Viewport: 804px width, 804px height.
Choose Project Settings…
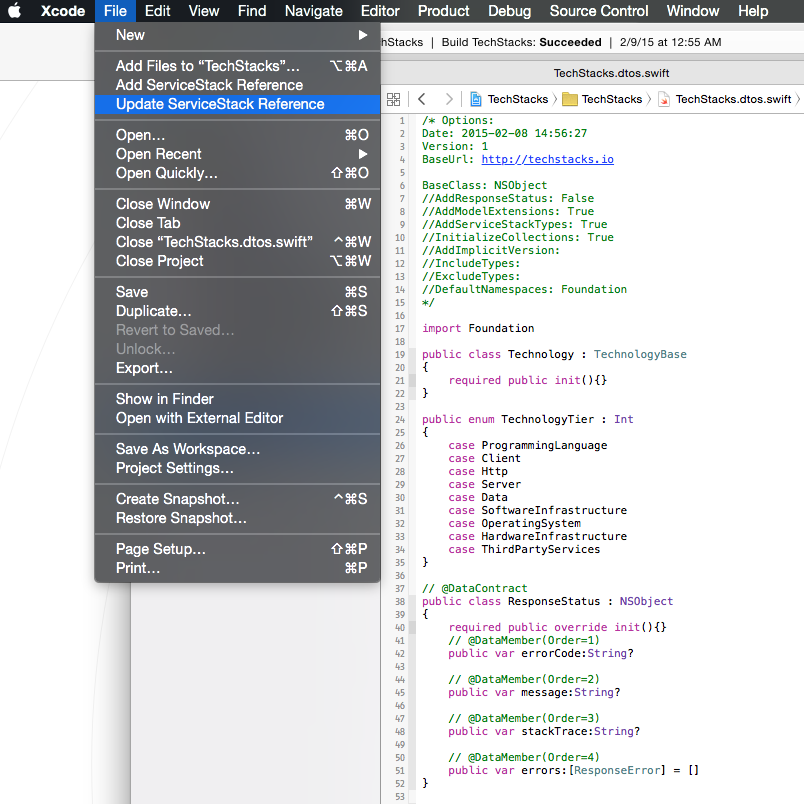pos(237,468)
